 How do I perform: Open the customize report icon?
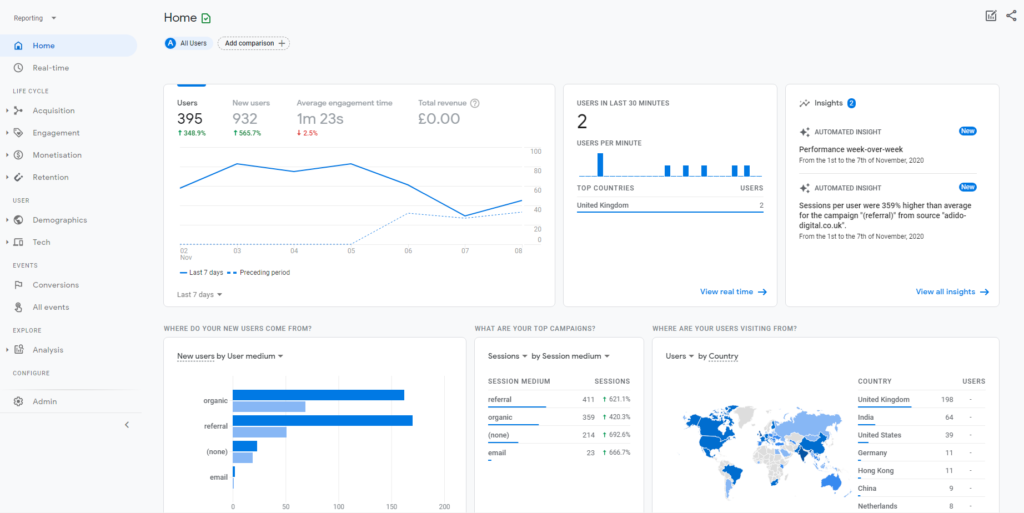[990, 15]
